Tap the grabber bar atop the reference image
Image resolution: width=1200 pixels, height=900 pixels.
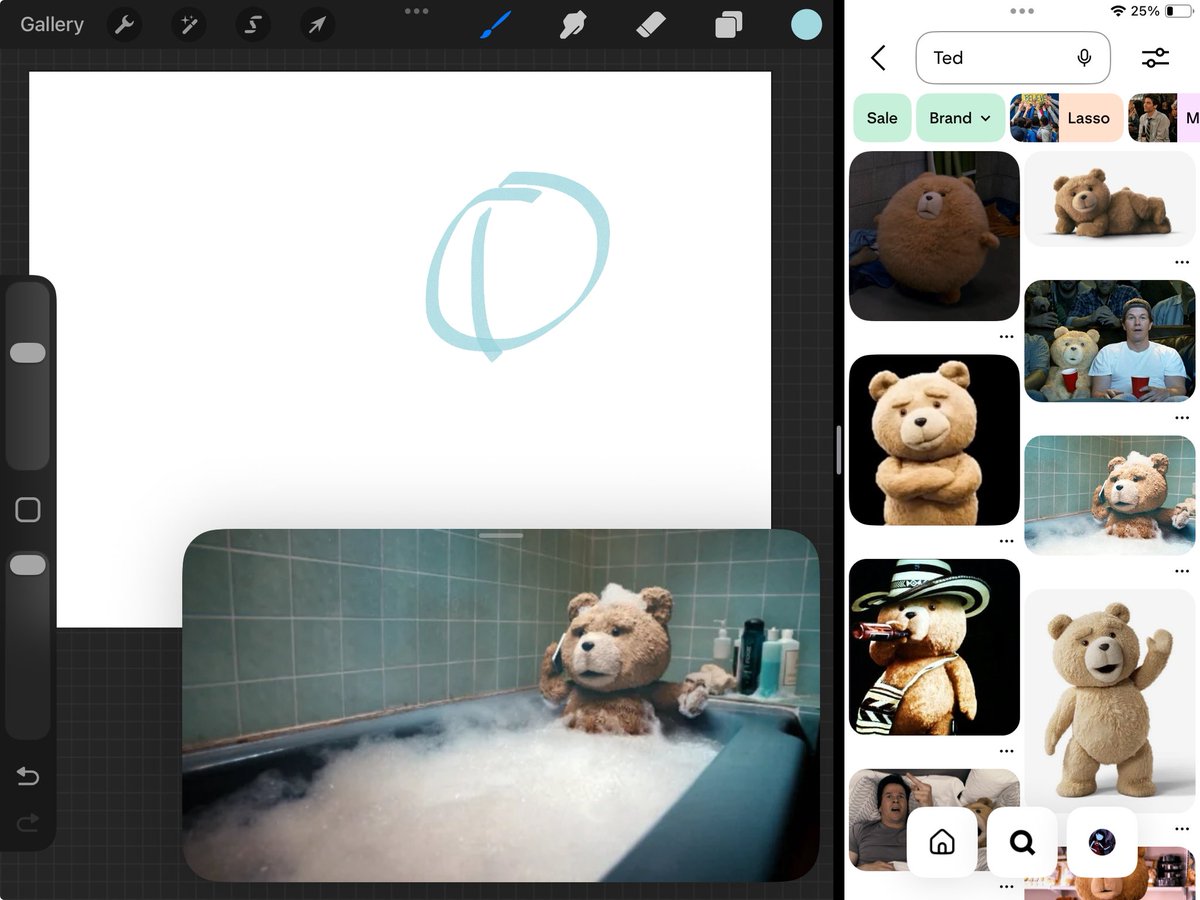(x=501, y=536)
